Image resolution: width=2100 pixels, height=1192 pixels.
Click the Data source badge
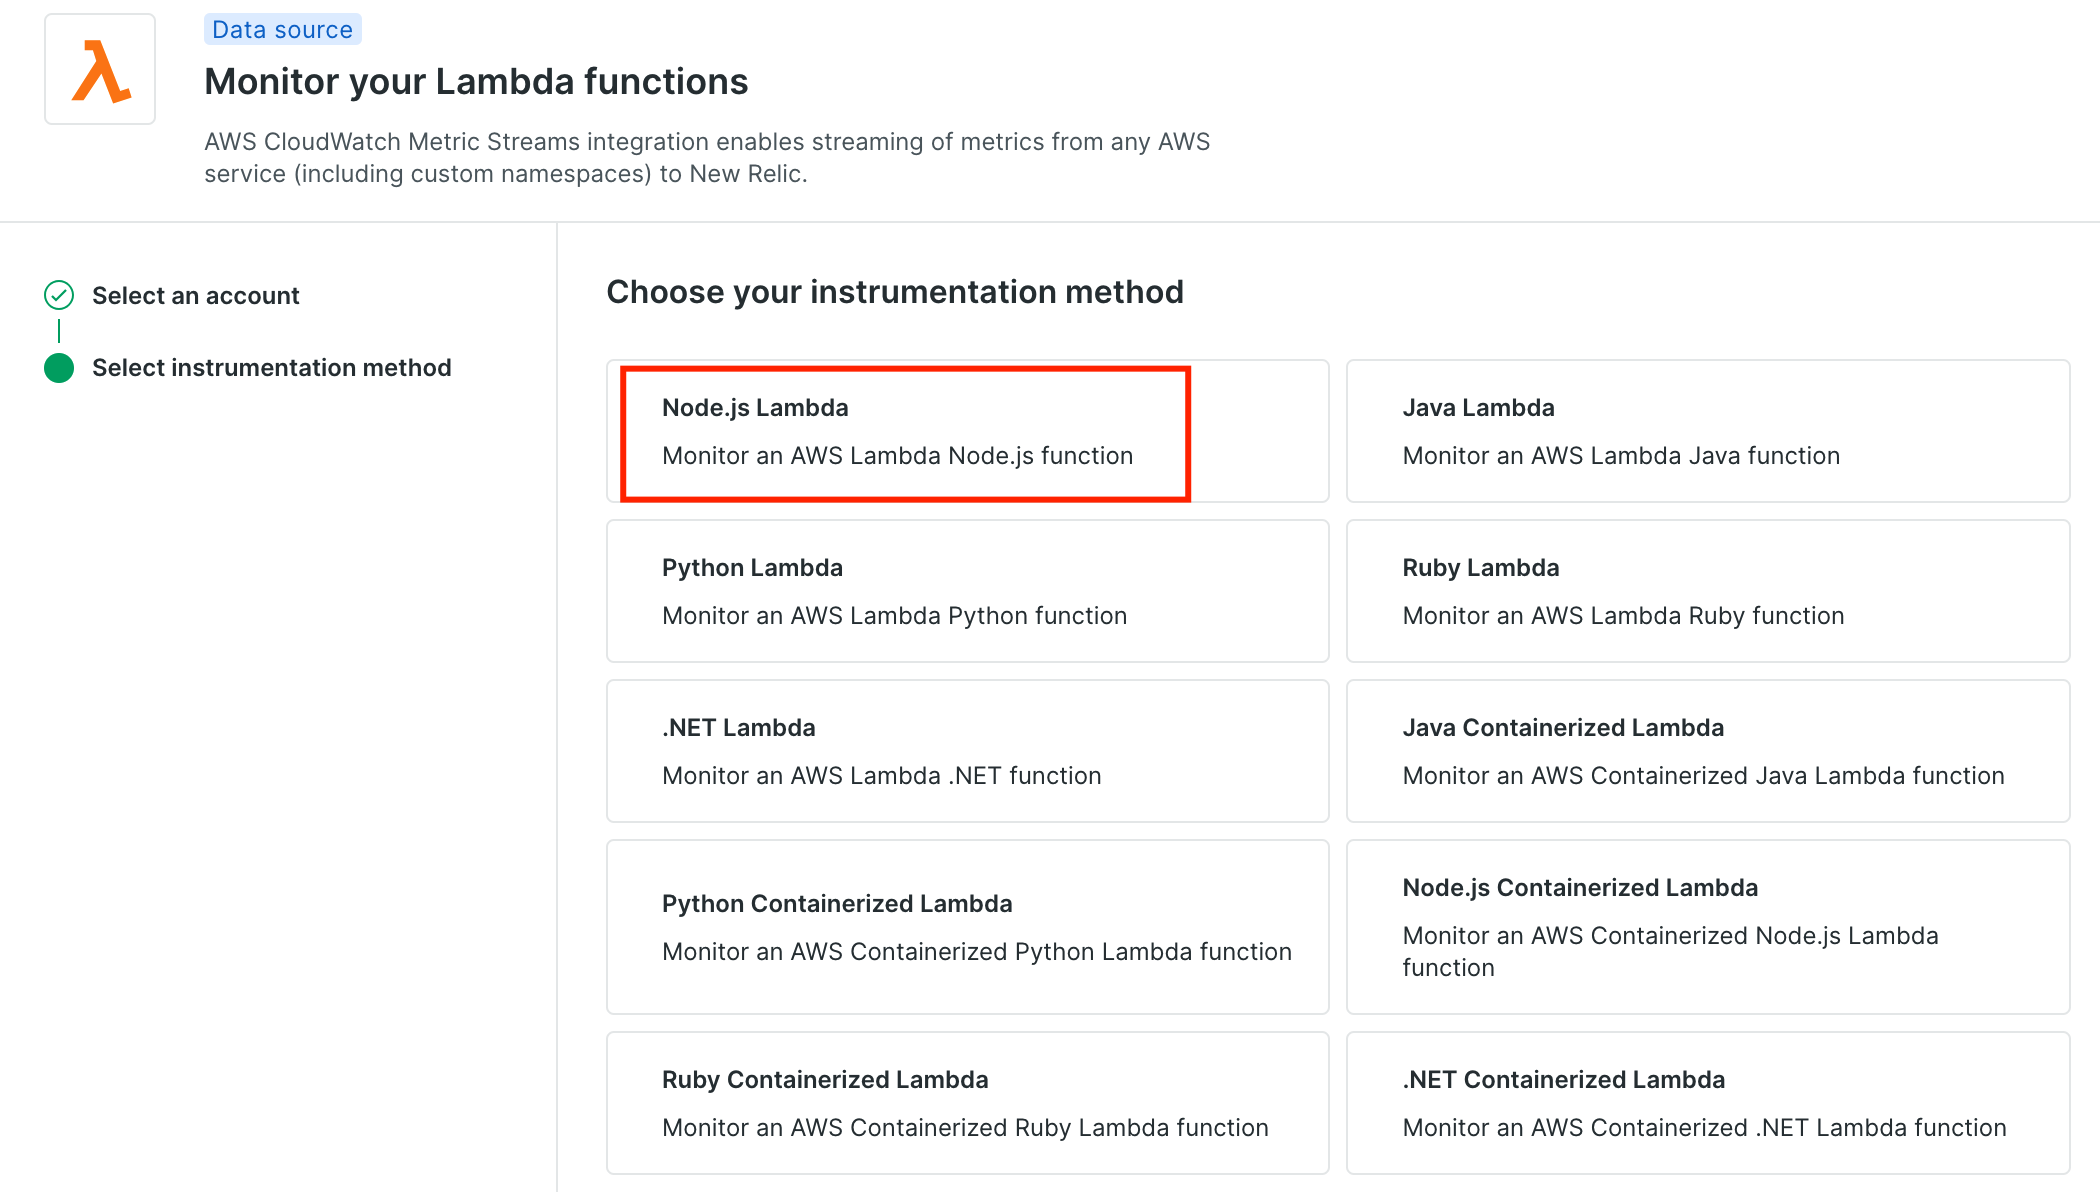282,29
